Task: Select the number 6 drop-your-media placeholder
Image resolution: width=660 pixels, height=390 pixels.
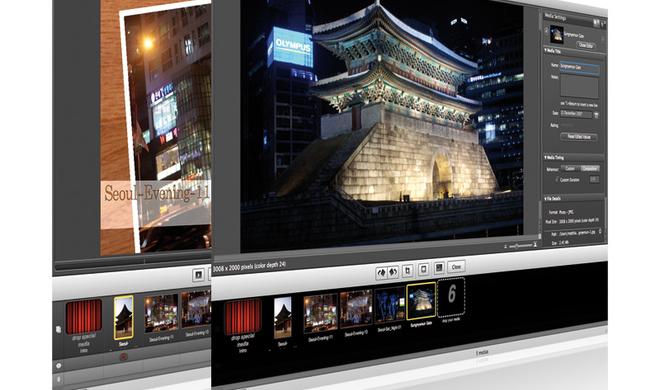Action: (x=451, y=297)
